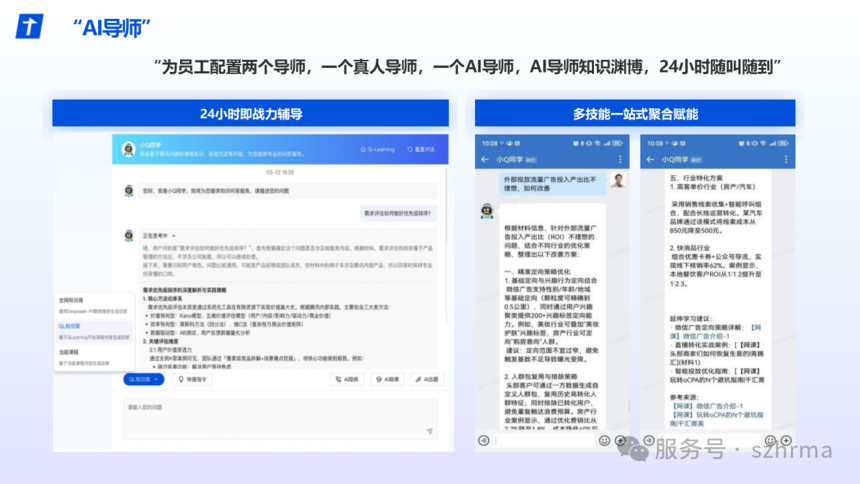
Task: Choose QL知识库 option in popup list
Action: click(x=69, y=326)
